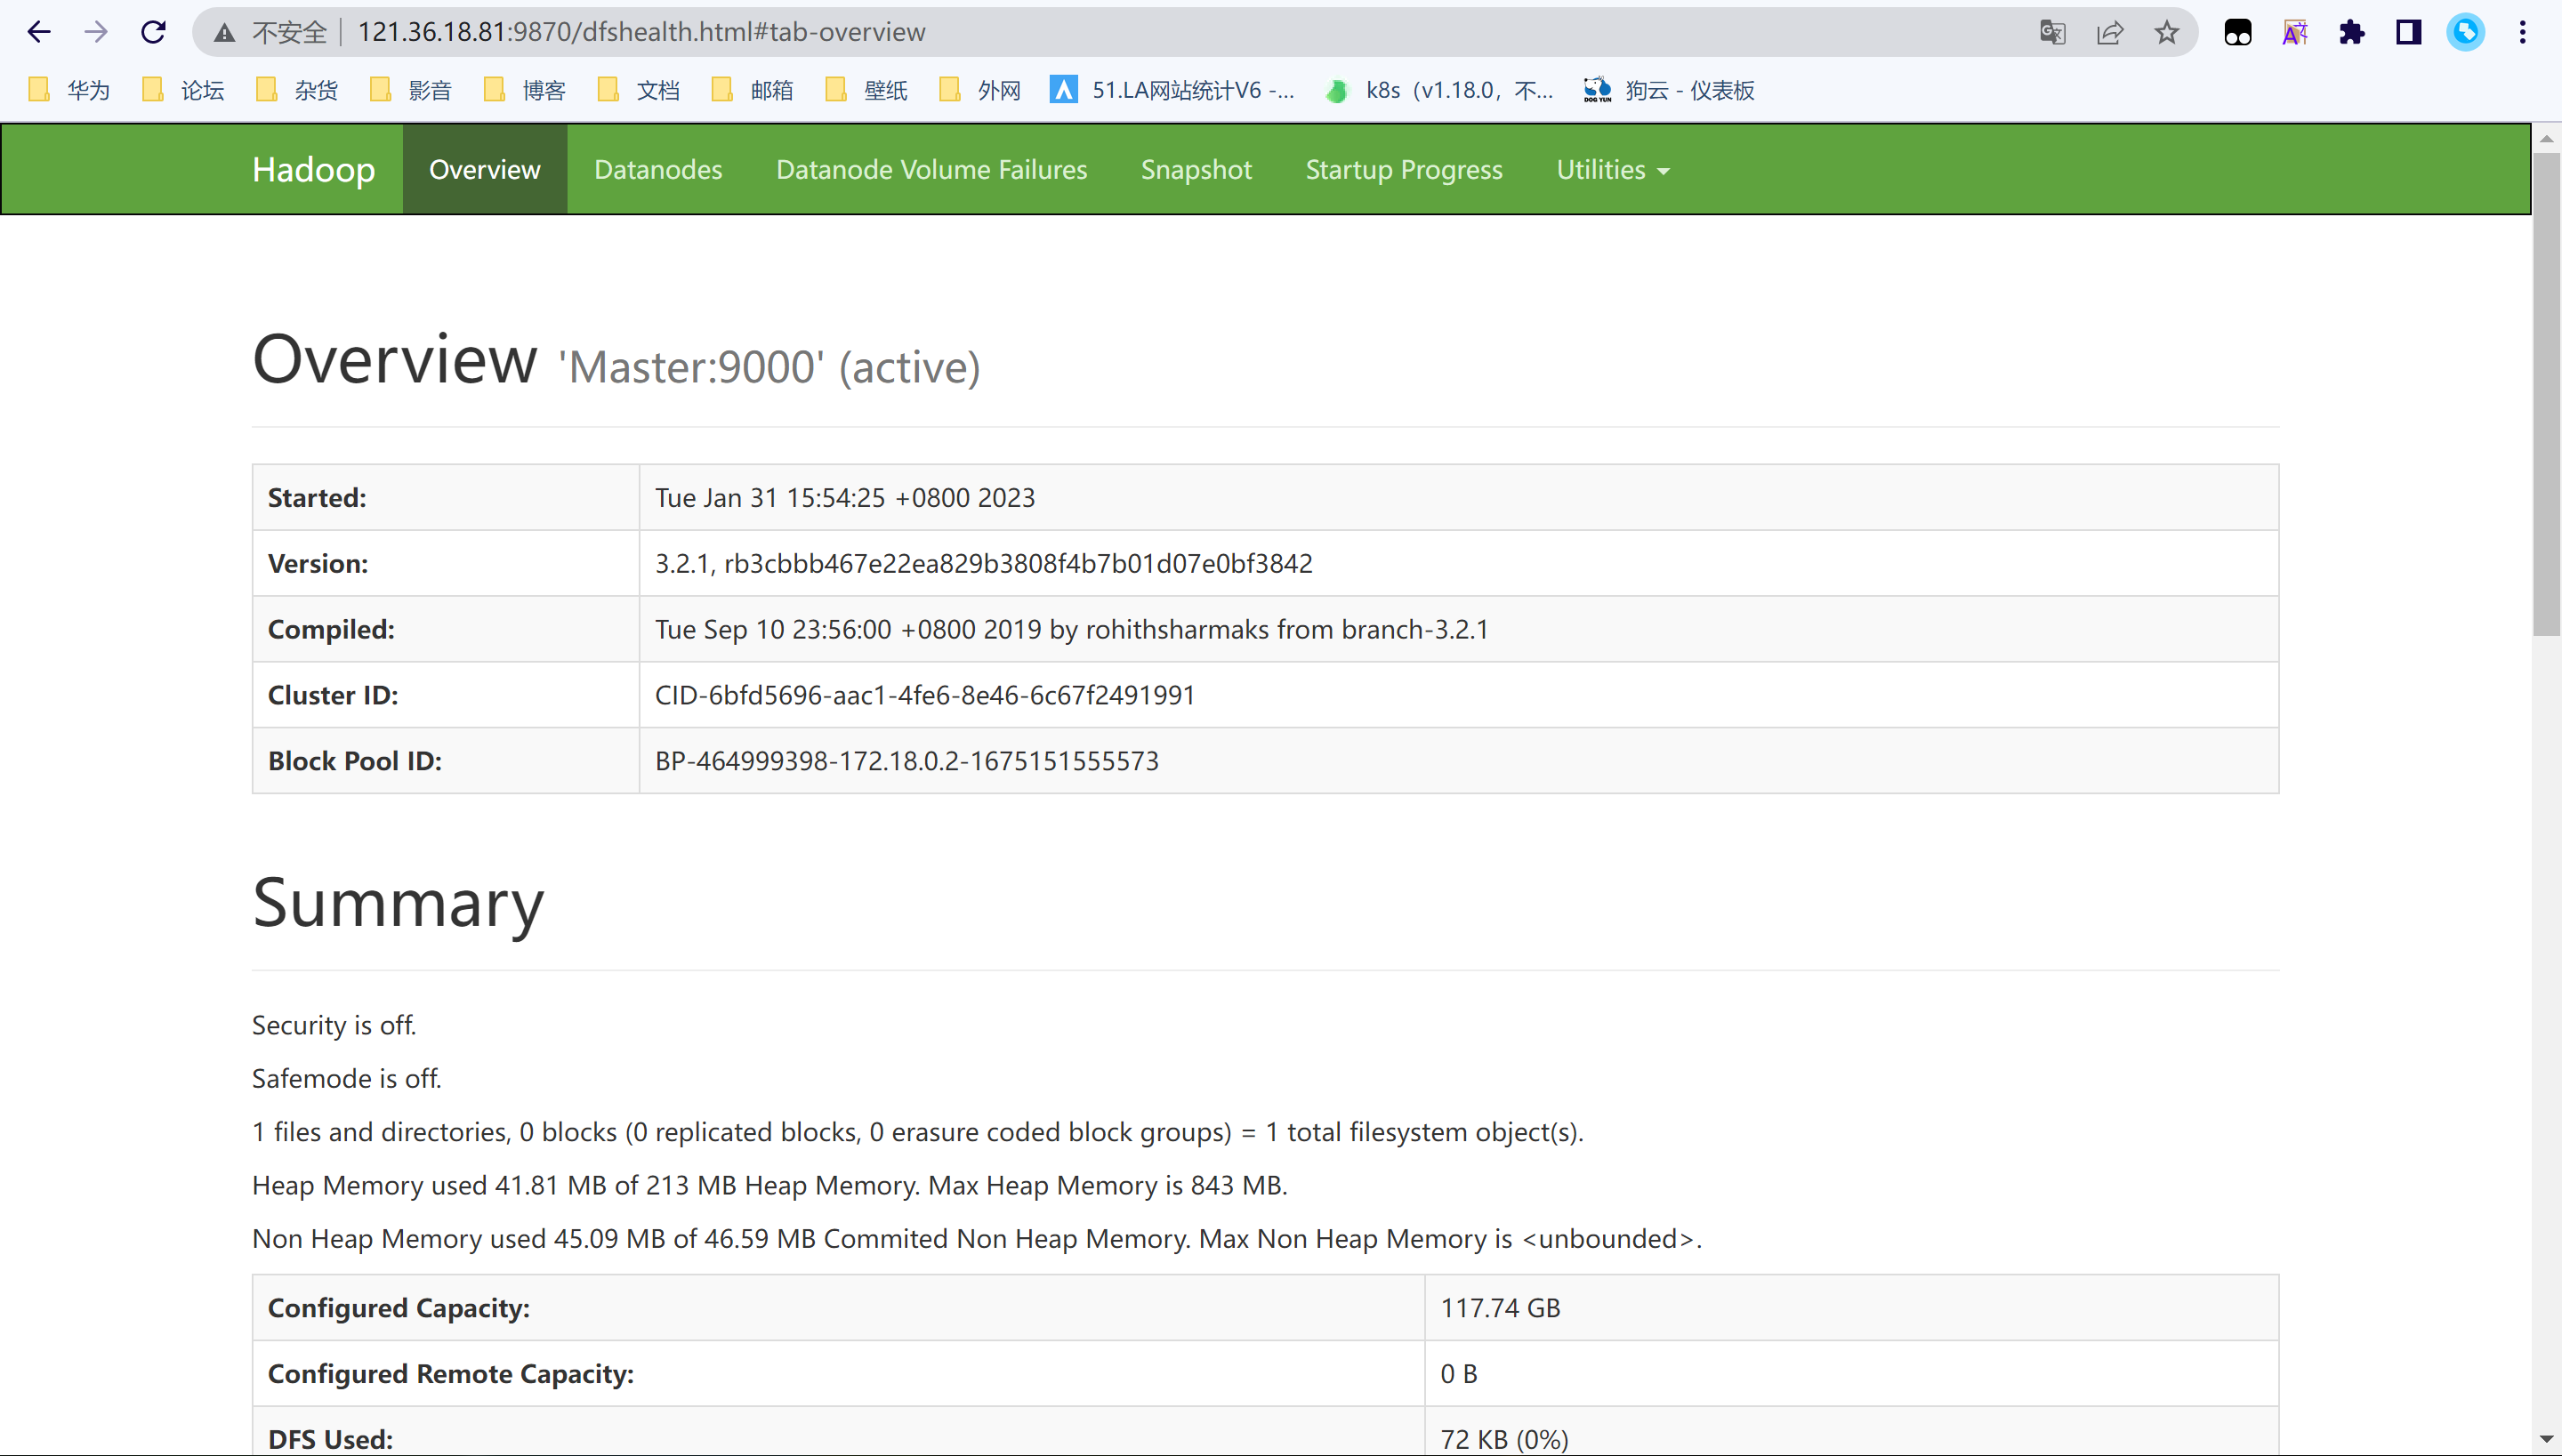The width and height of the screenshot is (2562, 1456).
Task: Go to Datanode Volume Failures tab
Action: click(x=931, y=170)
